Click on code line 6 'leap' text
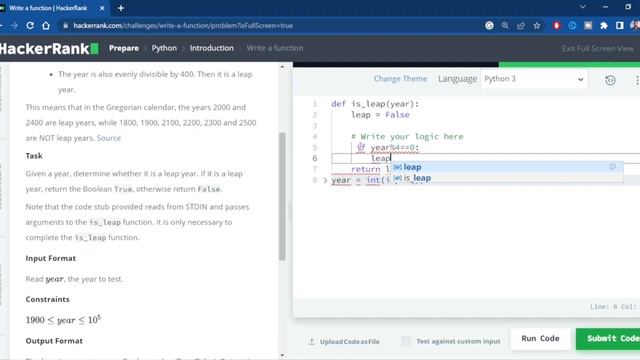The height and width of the screenshot is (360, 640). point(380,158)
